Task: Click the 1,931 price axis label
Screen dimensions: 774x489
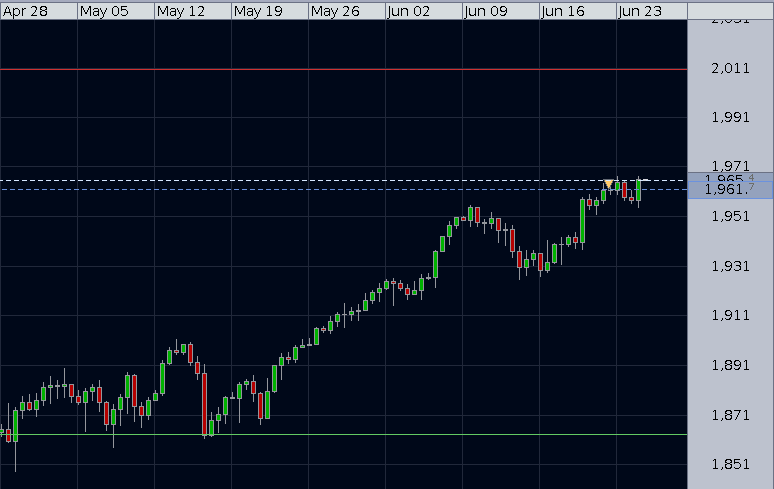Action: coord(730,266)
